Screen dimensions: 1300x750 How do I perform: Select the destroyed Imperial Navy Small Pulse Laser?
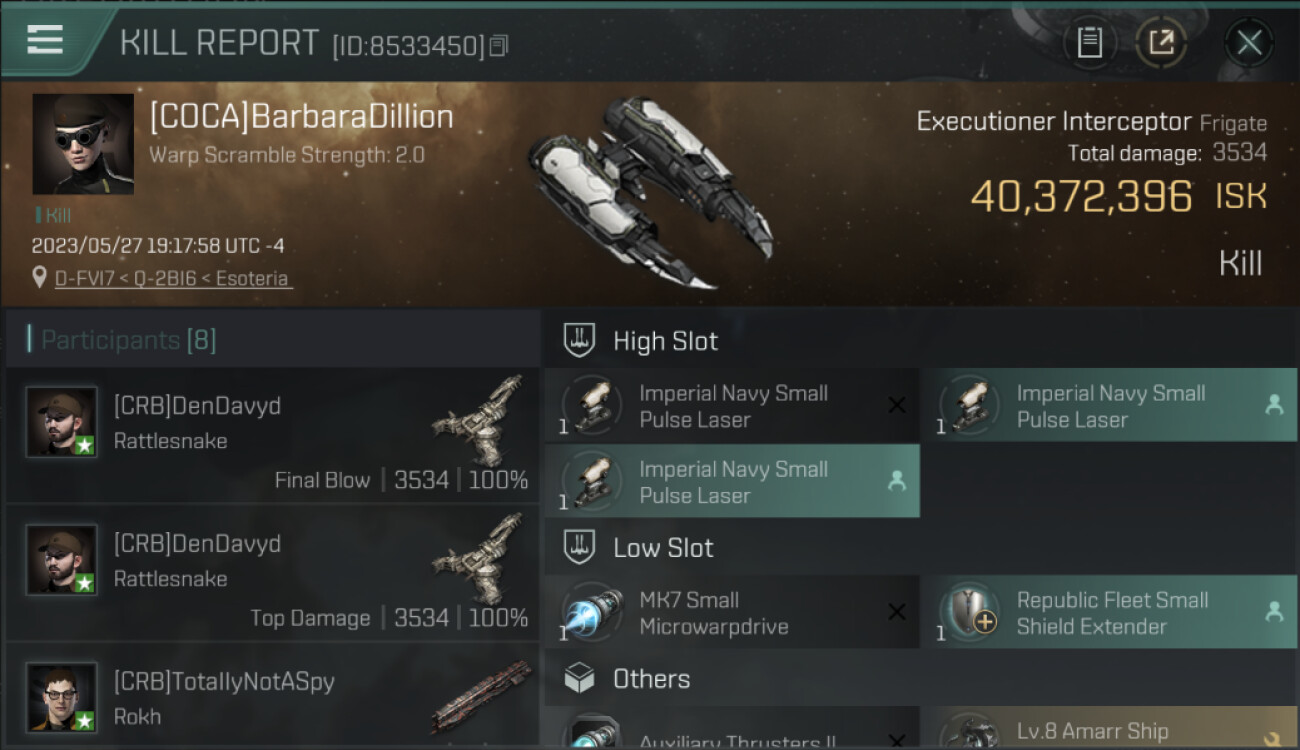coord(732,406)
